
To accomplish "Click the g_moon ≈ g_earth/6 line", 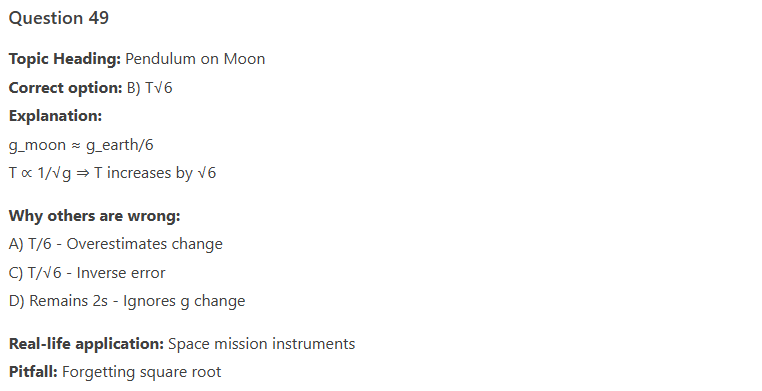I will (81, 145).
